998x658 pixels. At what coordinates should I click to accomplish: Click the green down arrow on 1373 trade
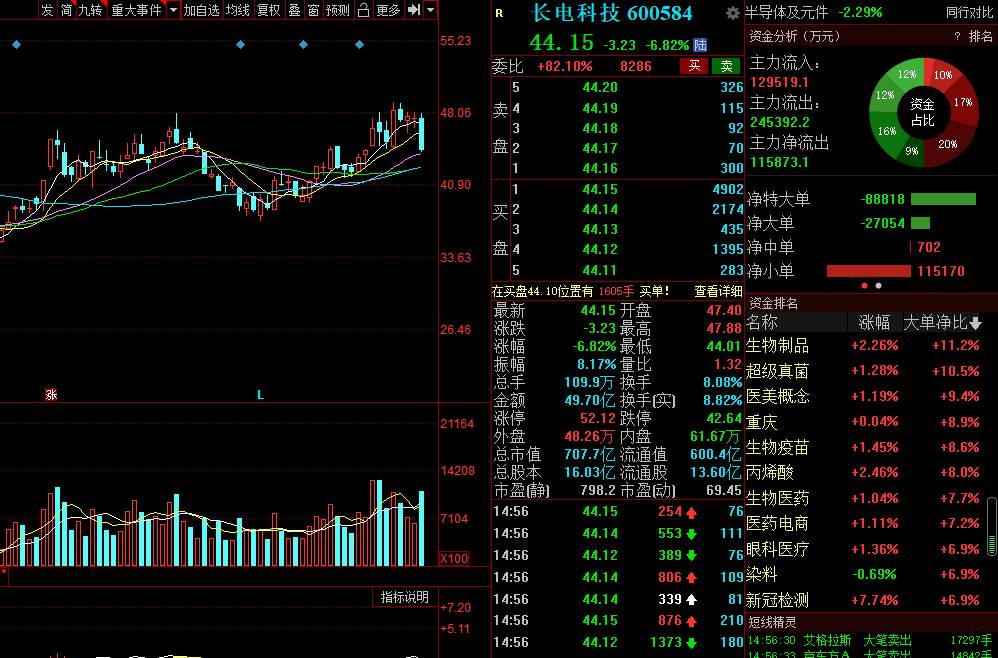[692, 643]
